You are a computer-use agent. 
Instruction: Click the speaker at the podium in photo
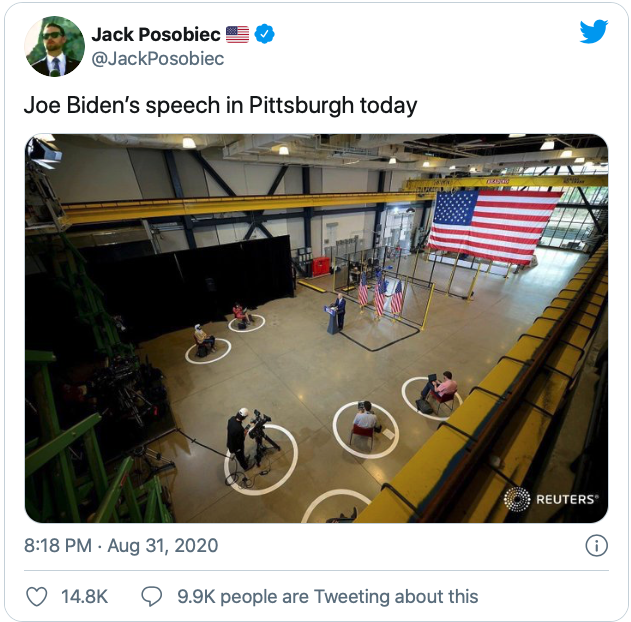pyautogui.click(x=340, y=312)
